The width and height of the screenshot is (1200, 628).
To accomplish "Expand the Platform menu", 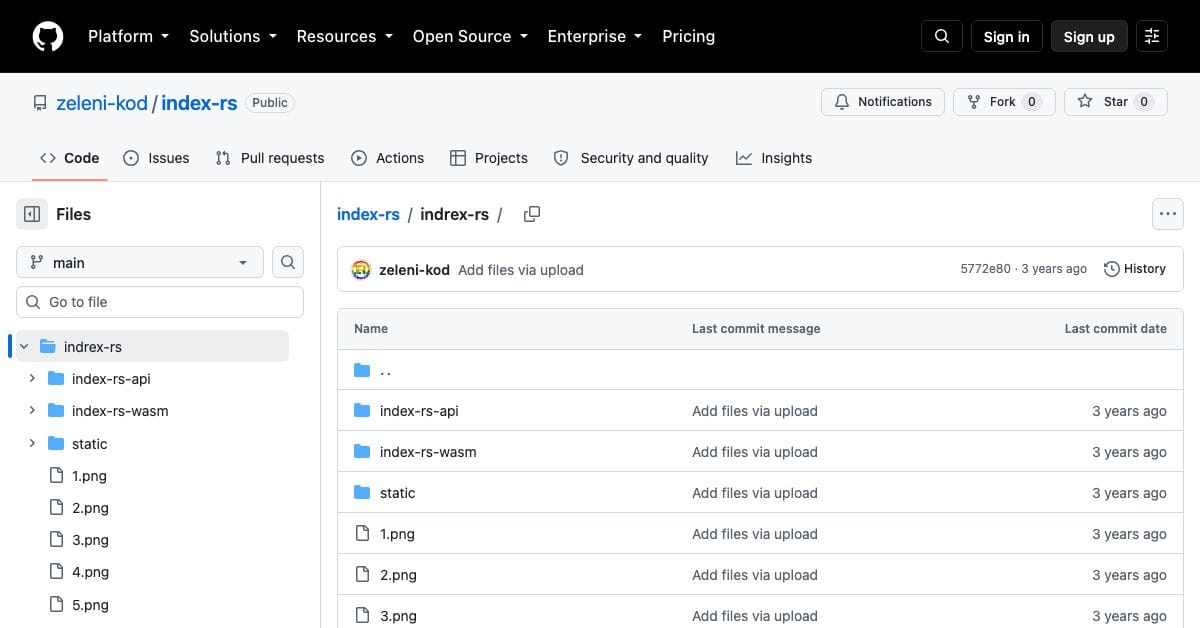I will pos(128,36).
